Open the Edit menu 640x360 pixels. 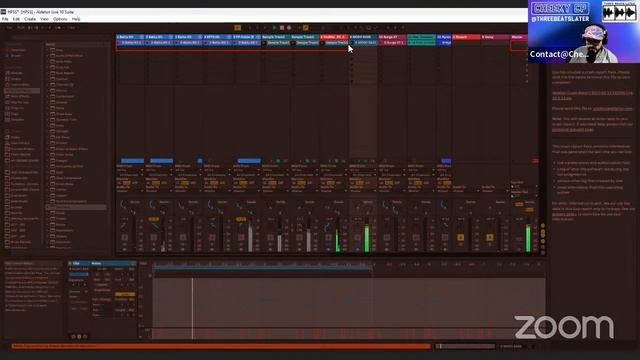pos(16,19)
